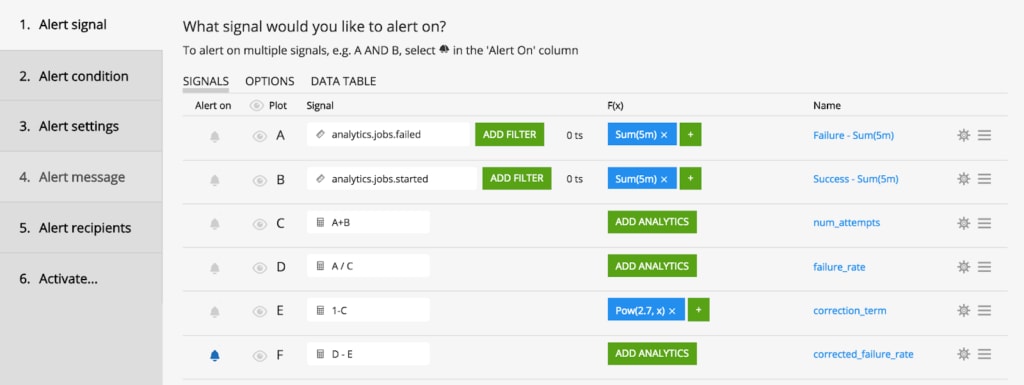This screenshot has height=385, width=1024.
Task: Open gear settings for correction_term row
Action: tap(963, 311)
